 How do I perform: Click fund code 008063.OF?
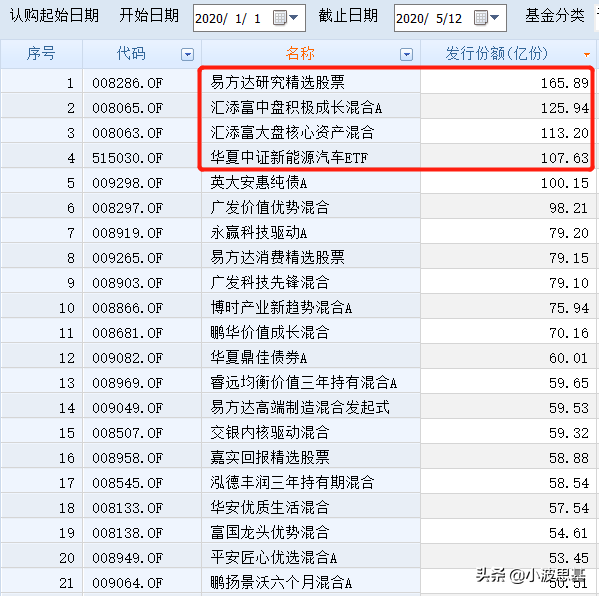tap(128, 133)
